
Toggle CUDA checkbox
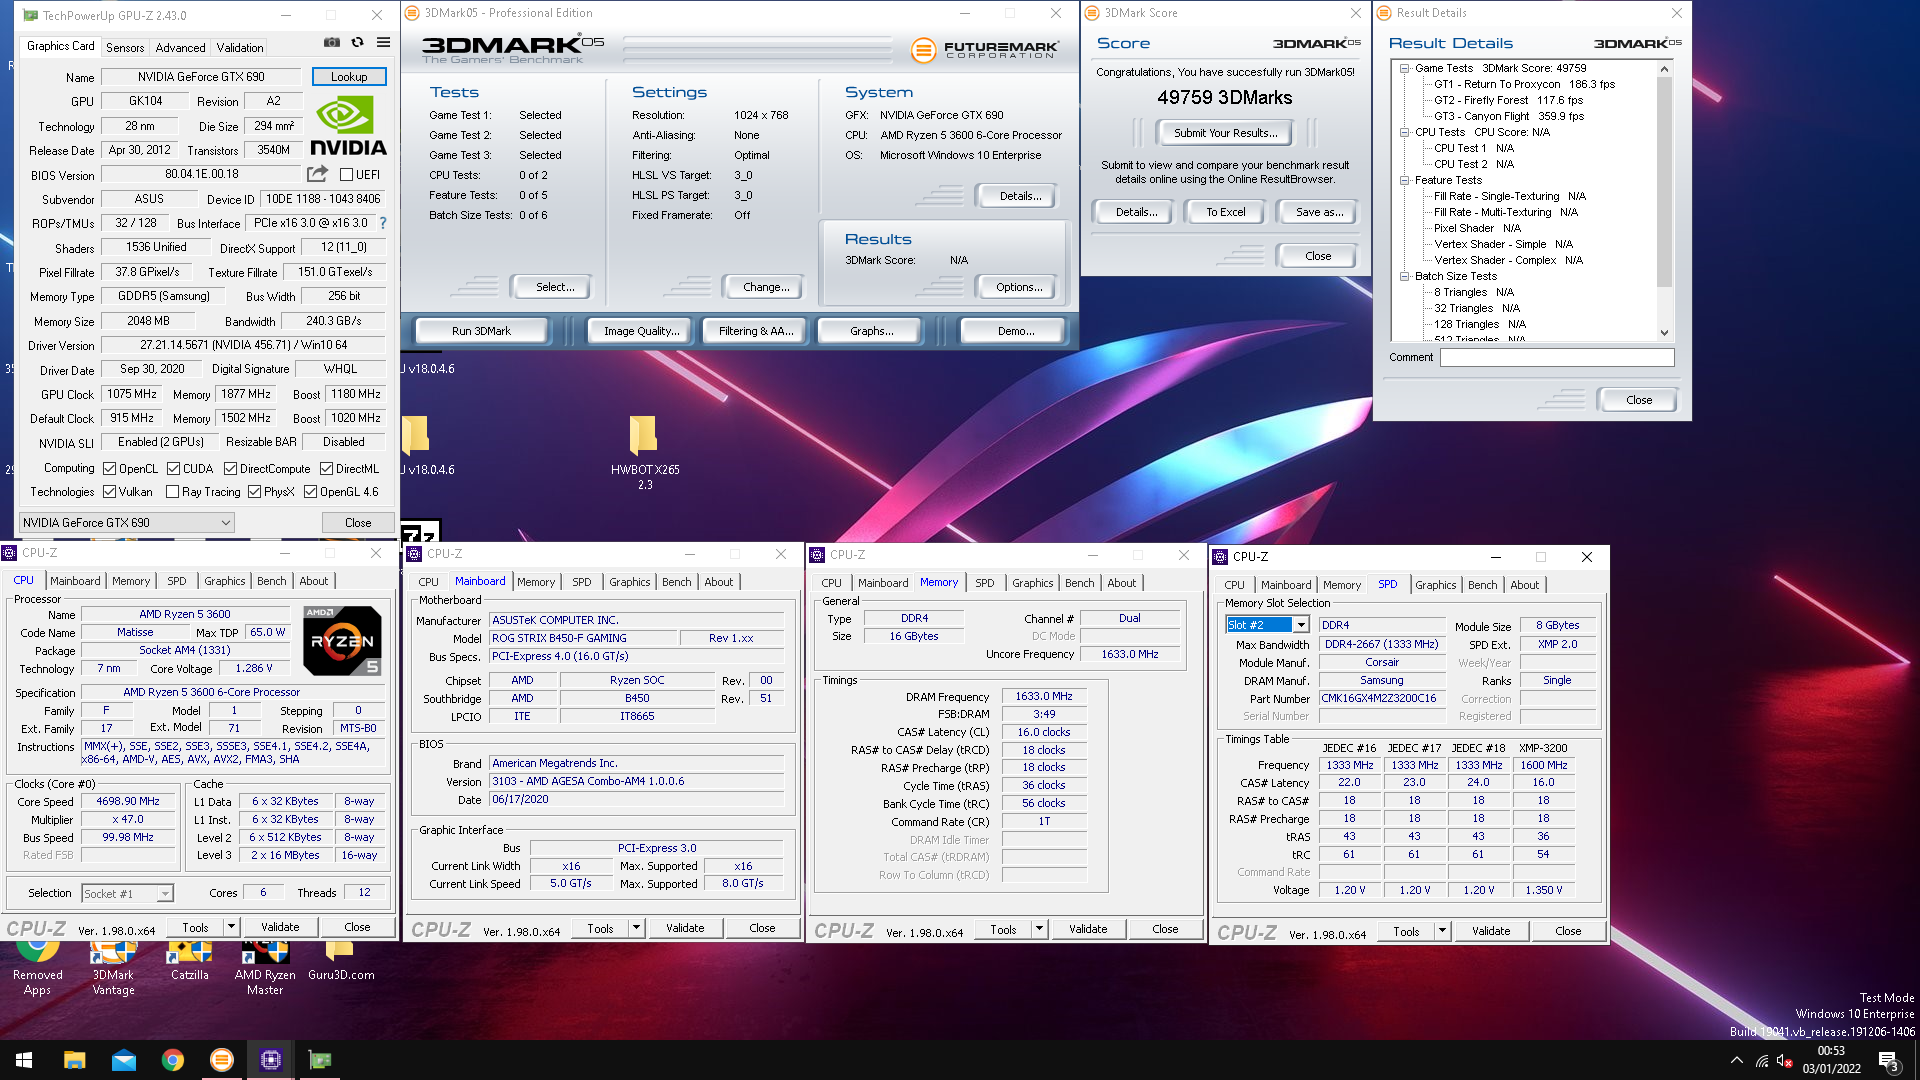click(173, 468)
